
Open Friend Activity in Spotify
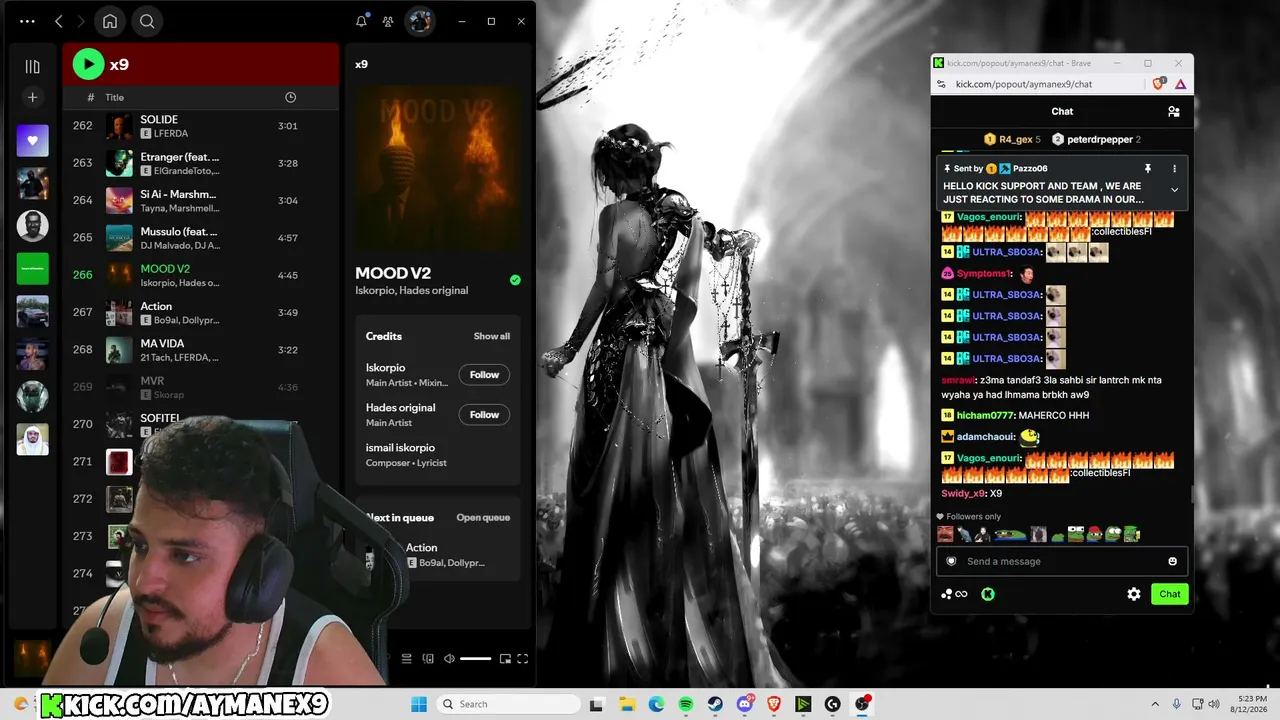[x=388, y=21]
